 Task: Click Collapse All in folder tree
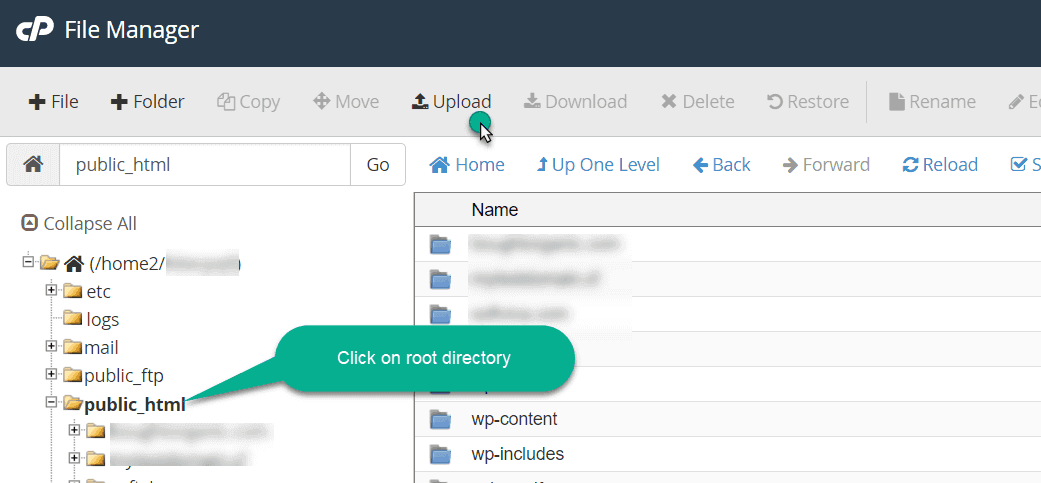click(x=79, y=224)
